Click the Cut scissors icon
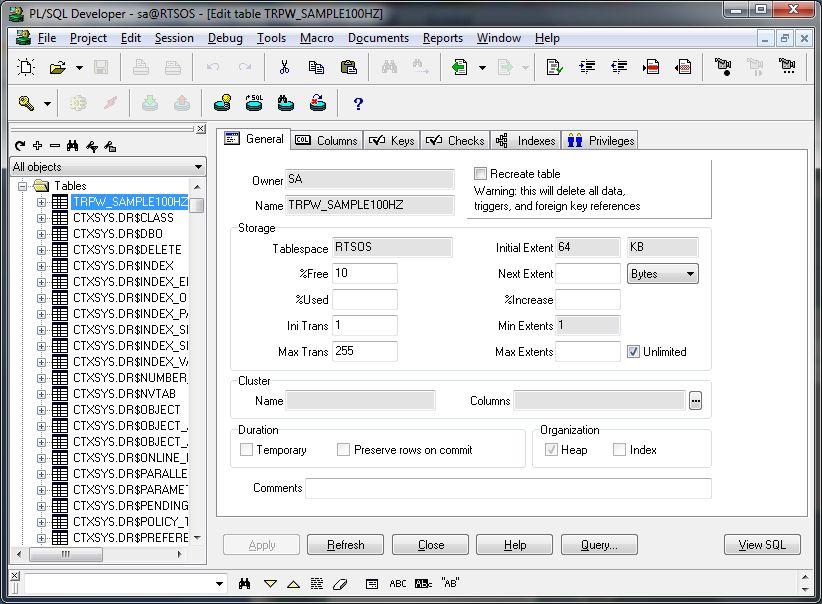The height and width of the screenshot is (604, 822). 284,67
